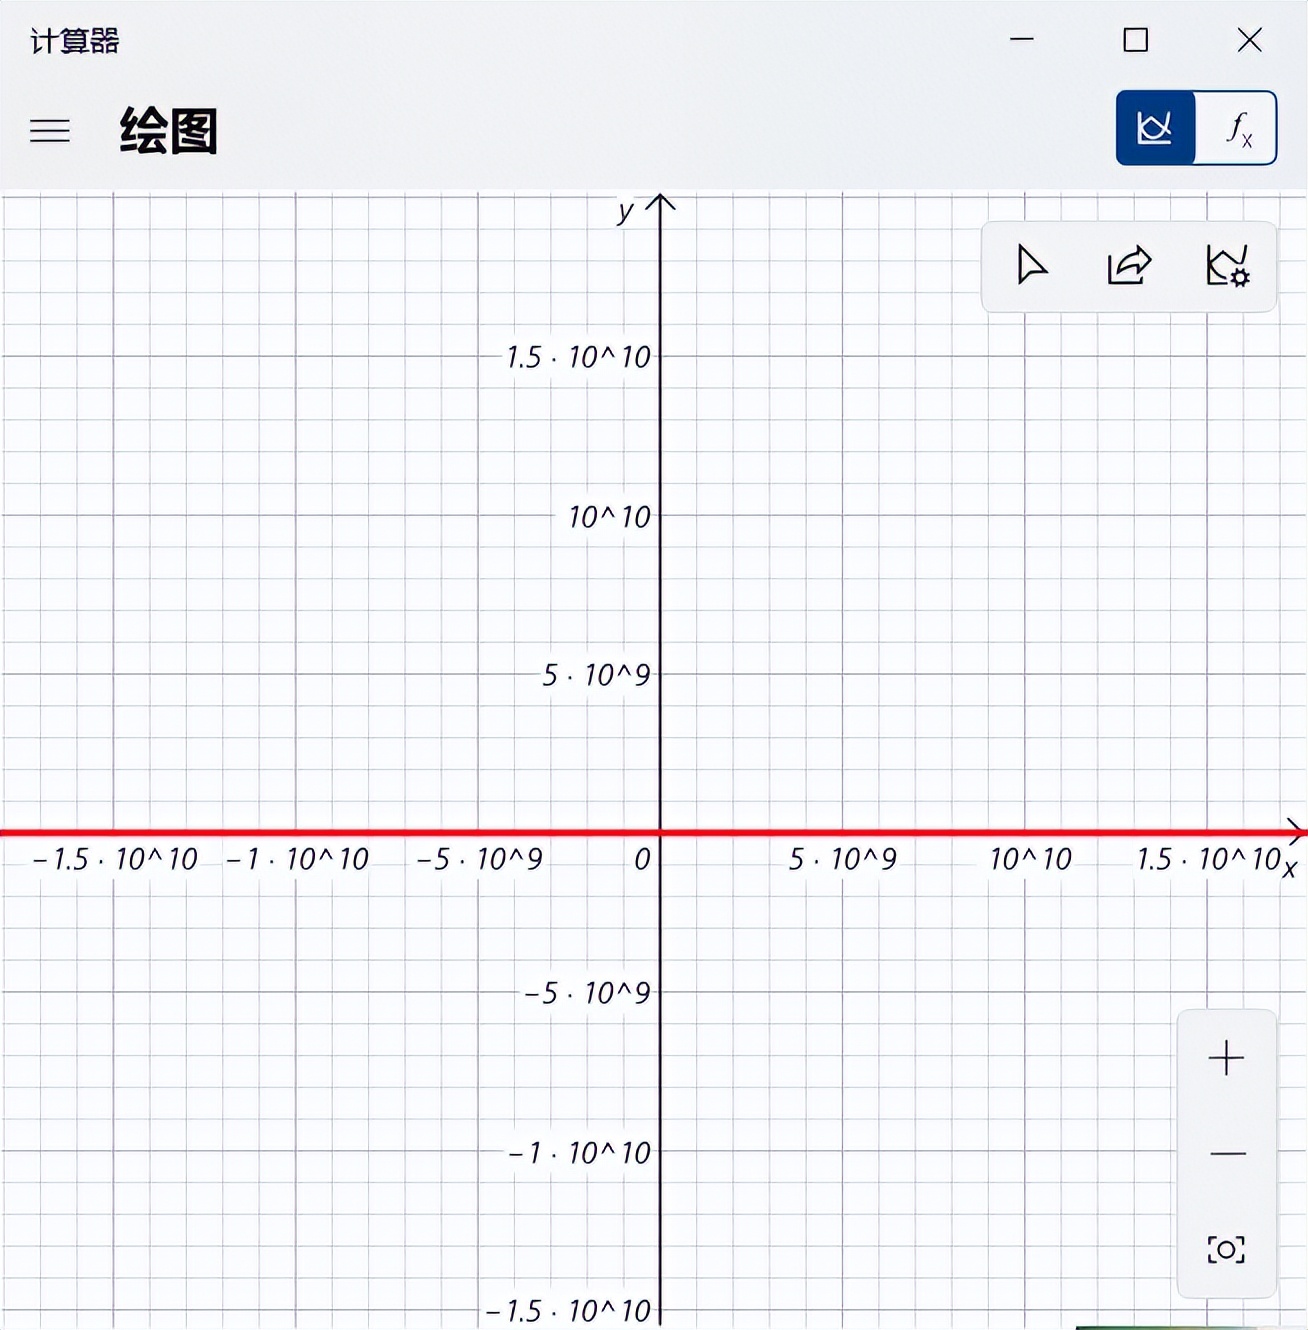Open the hamburger navigation menu
The image size is (1308, 1330).
[50, 130]
